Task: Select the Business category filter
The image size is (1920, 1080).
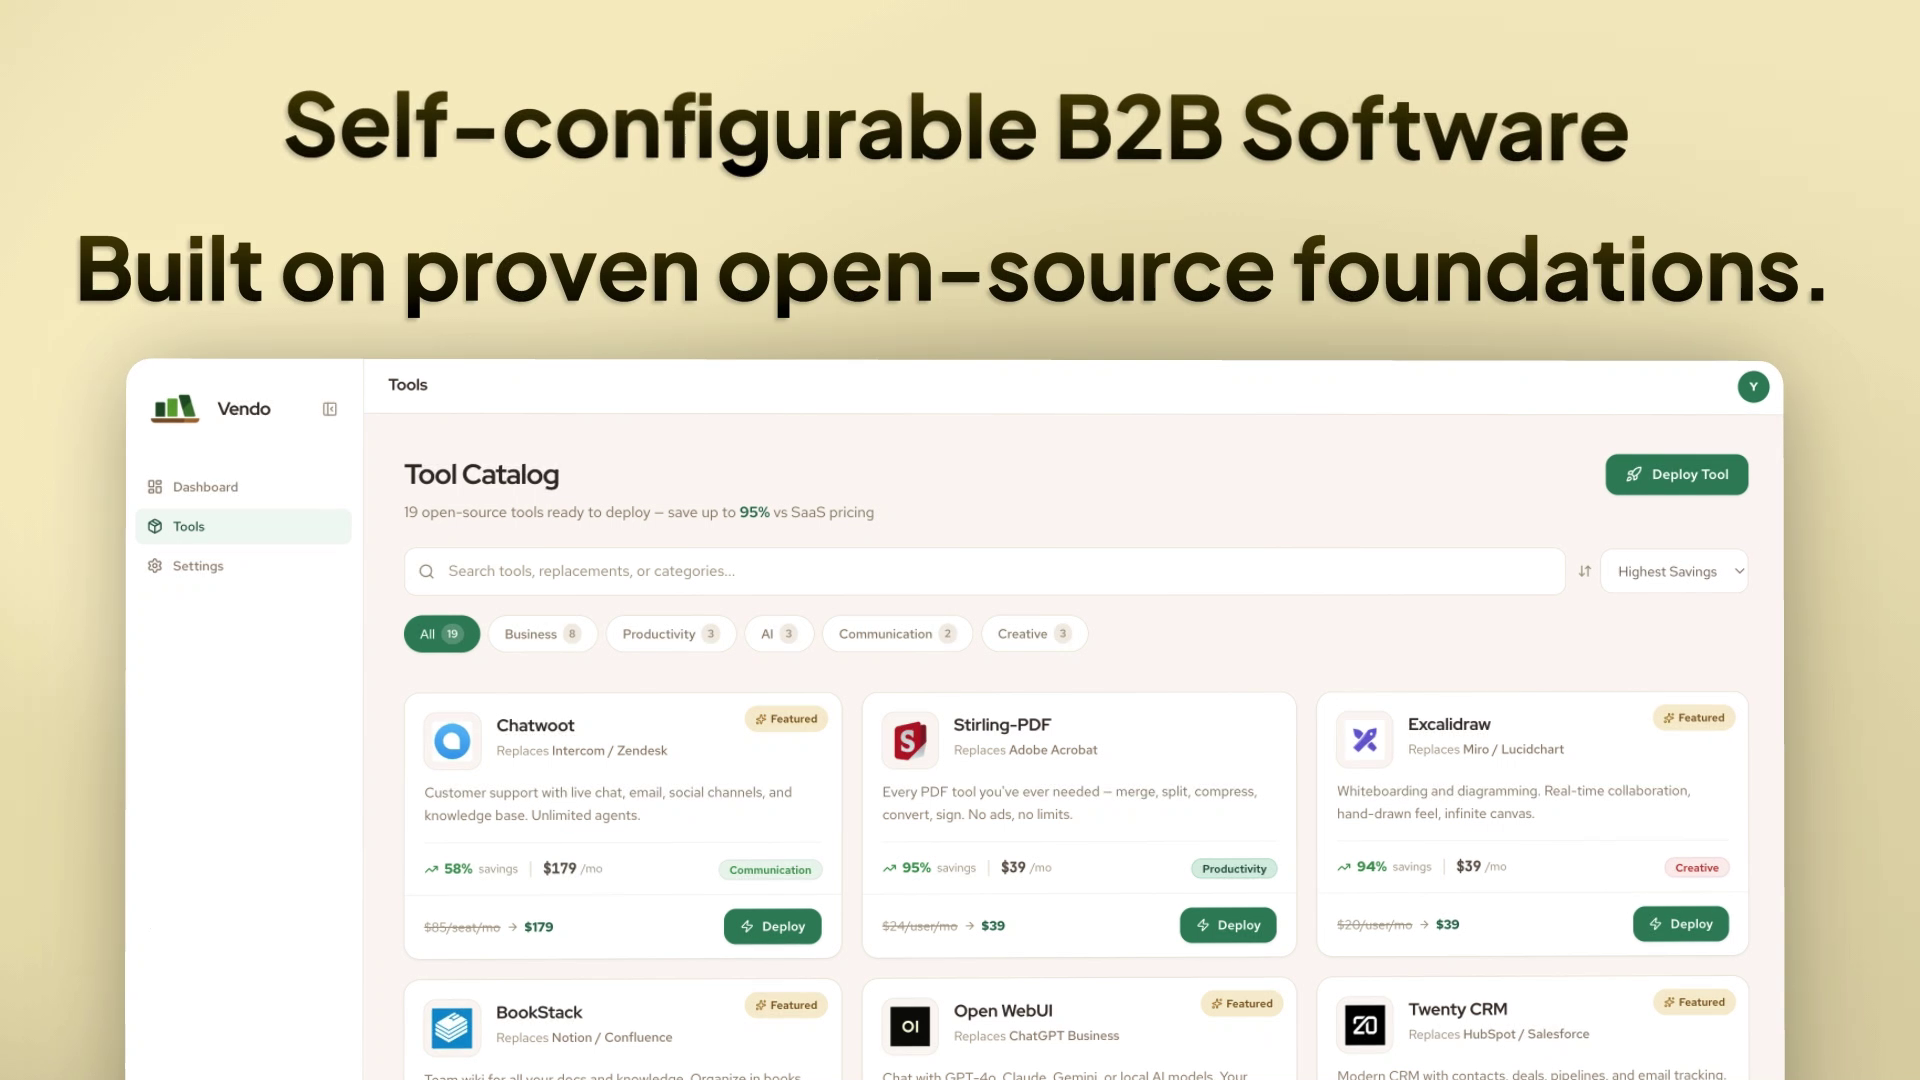Action: tap(542, 634)
